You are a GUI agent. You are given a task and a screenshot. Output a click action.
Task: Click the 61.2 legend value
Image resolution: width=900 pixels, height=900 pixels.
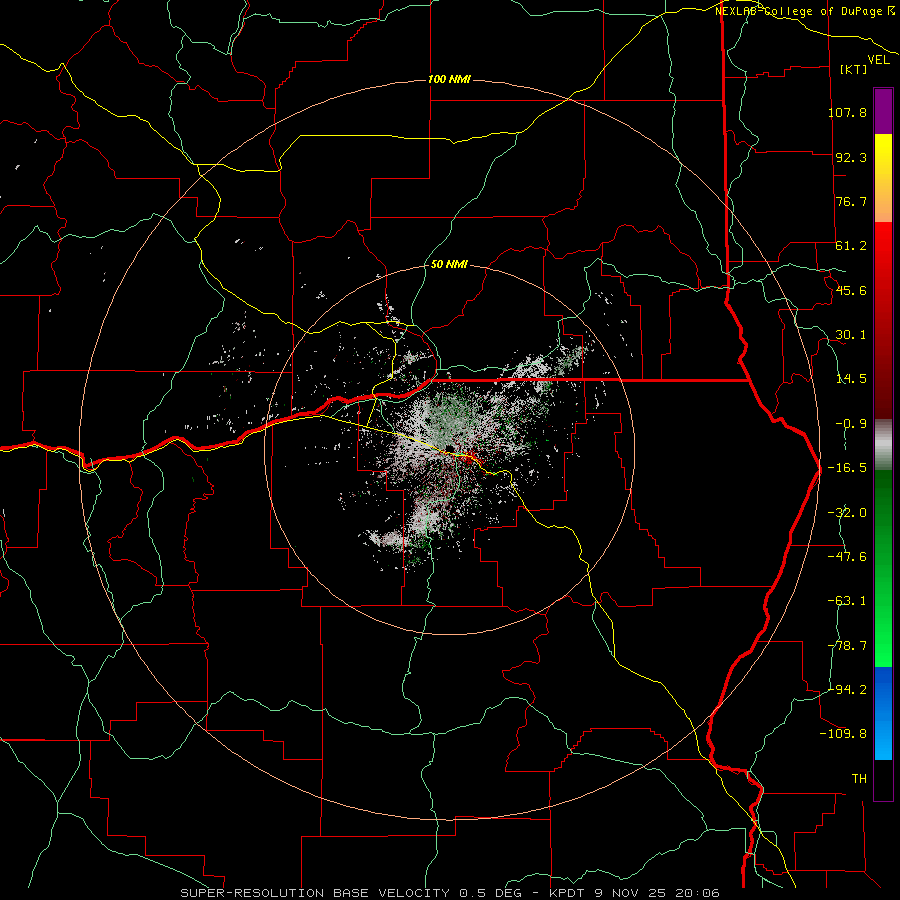(851, 246)
